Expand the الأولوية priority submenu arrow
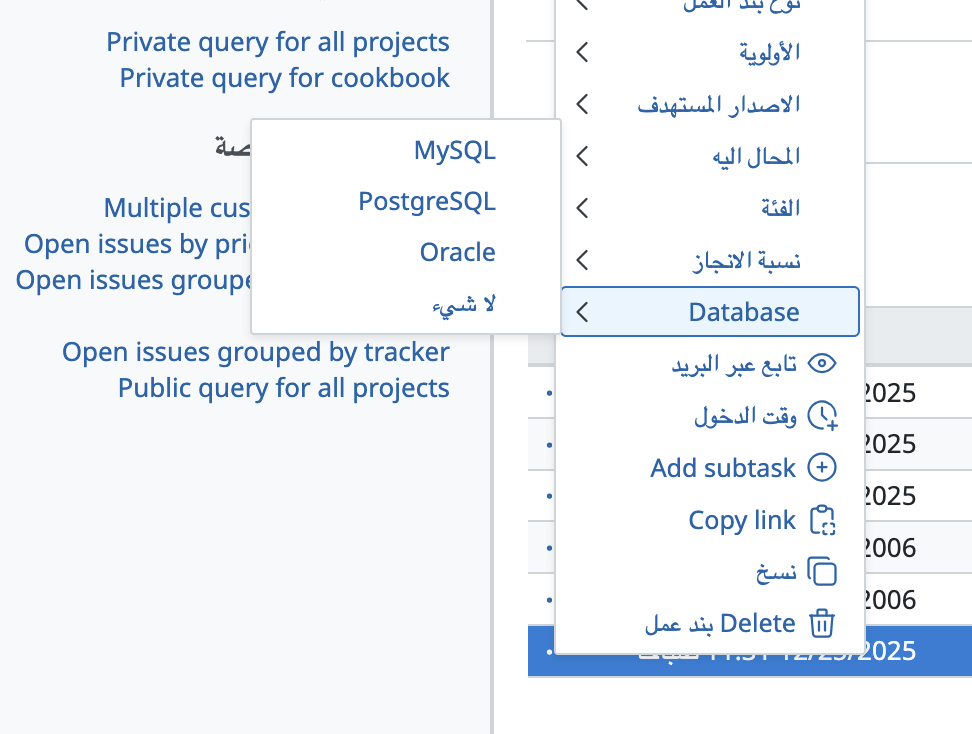 (583, 52)
